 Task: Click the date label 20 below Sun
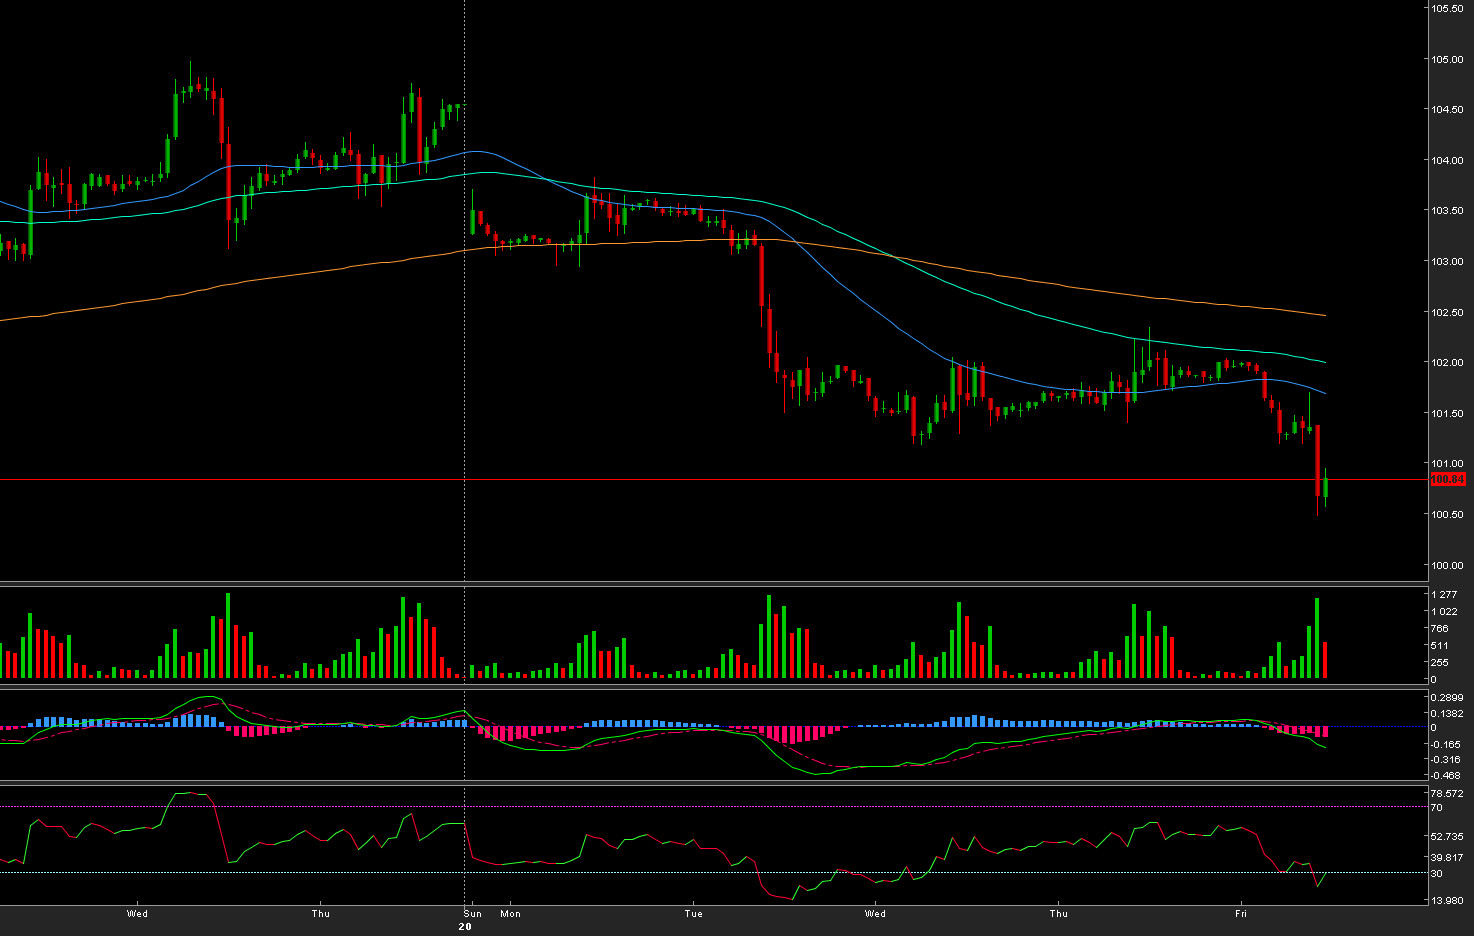pyautogui.click(x=465, y=927)
